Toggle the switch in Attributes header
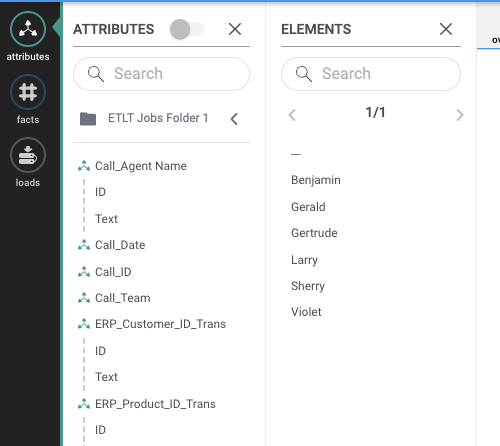500x446 pixels. (x=186, y=29)
